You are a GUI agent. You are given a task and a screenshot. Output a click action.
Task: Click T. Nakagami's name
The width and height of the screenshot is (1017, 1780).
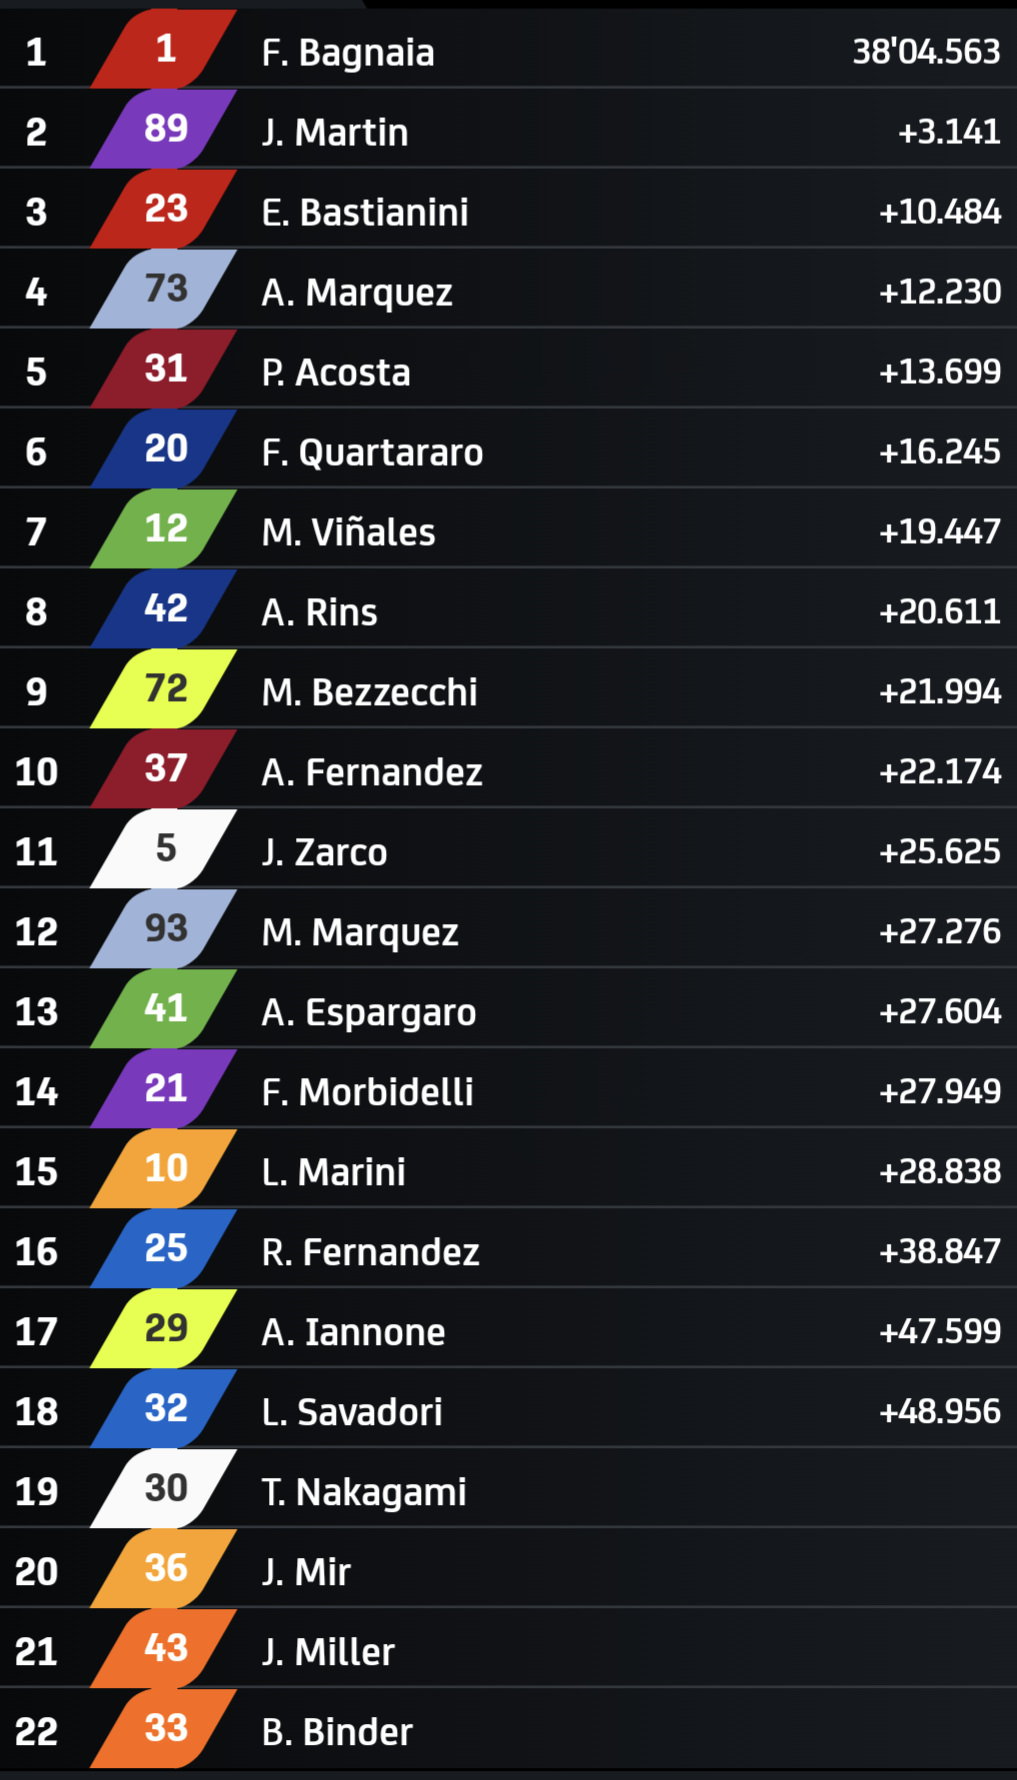click(364, 1492)
